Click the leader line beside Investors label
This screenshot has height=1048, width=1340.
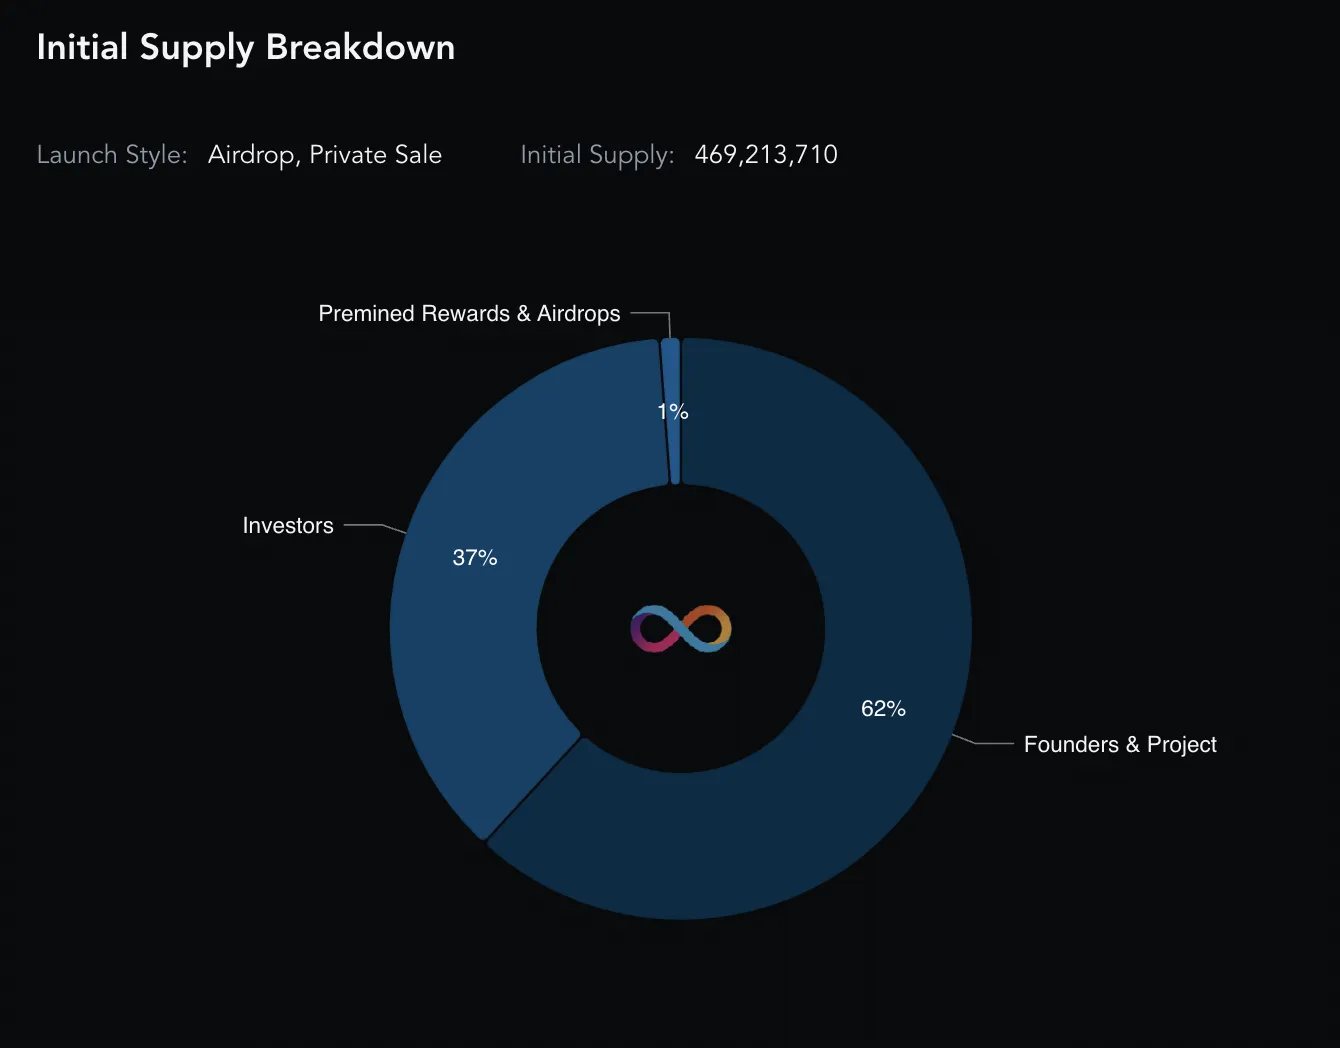tap(375, 527)
